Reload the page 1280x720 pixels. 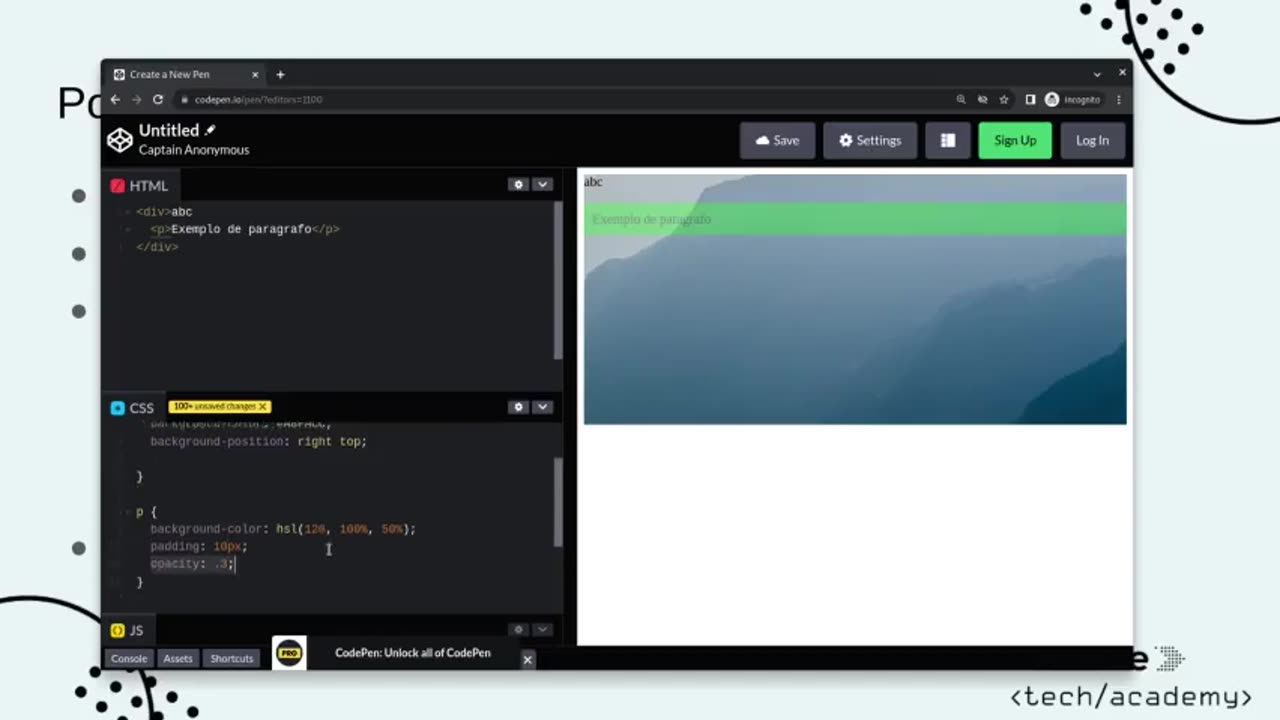click(158, 100)
